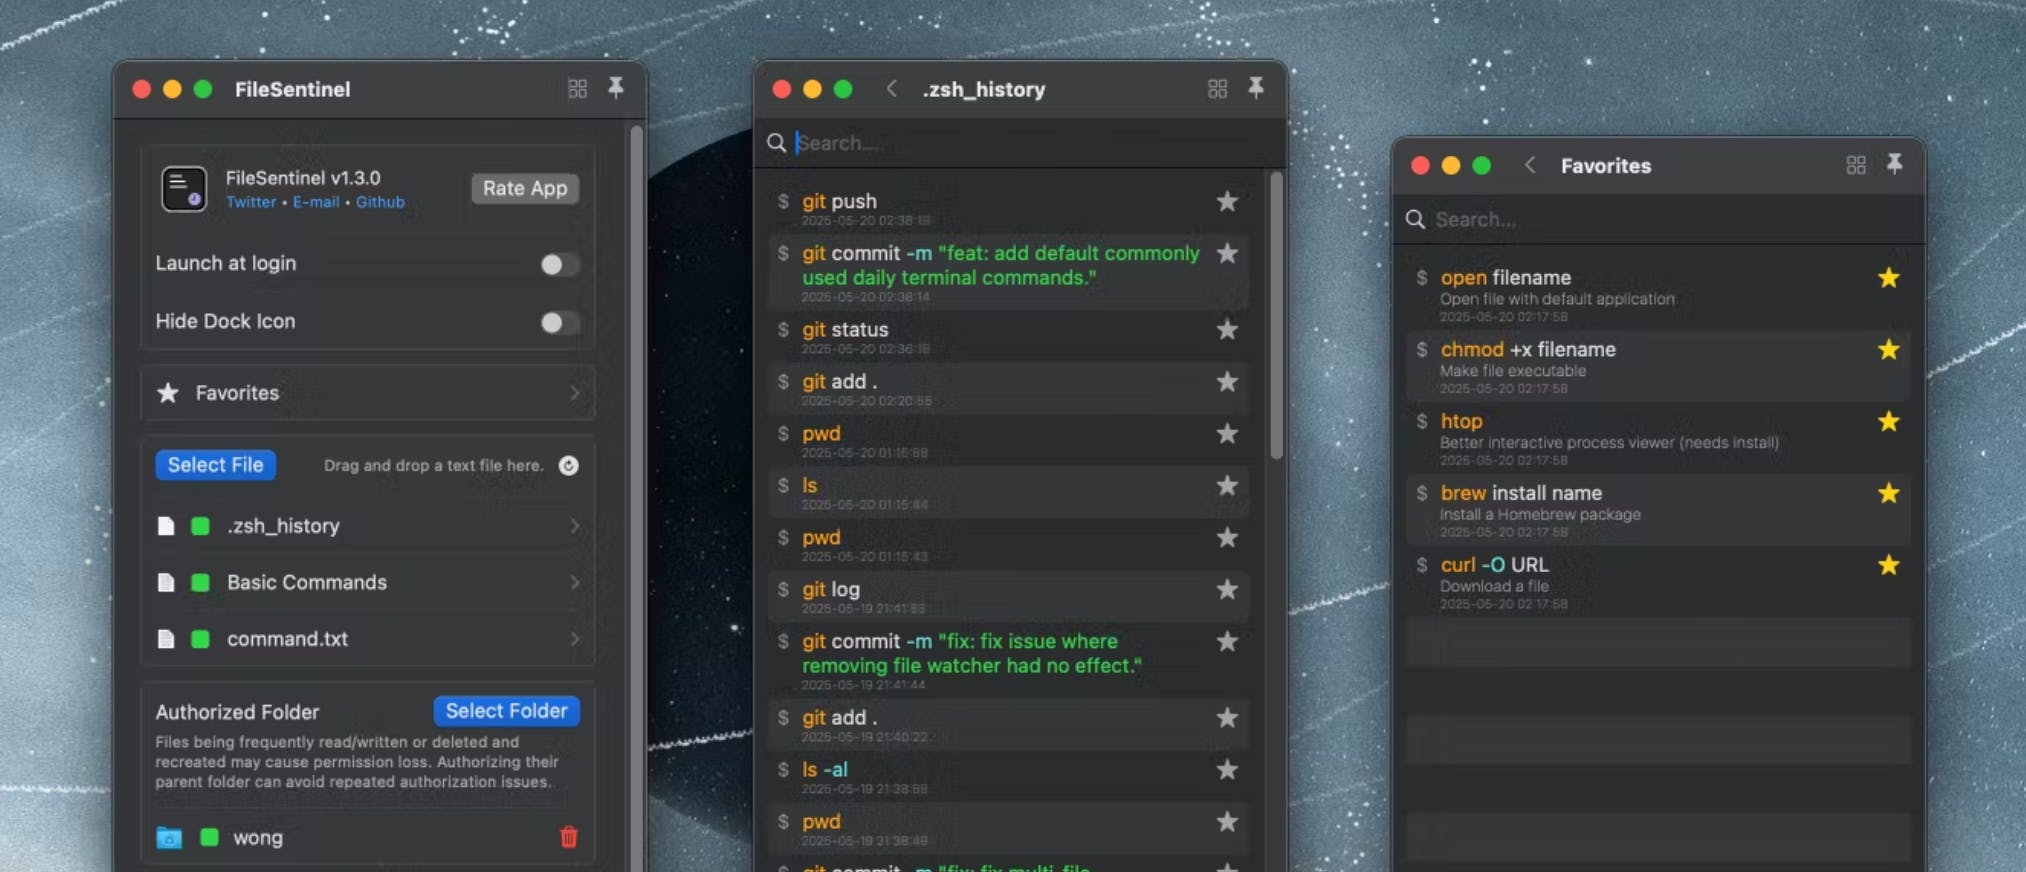This screenshot has width=2026, height=872.
Task: Expand .zsh_history file chevron
Action: coord(575,526)
